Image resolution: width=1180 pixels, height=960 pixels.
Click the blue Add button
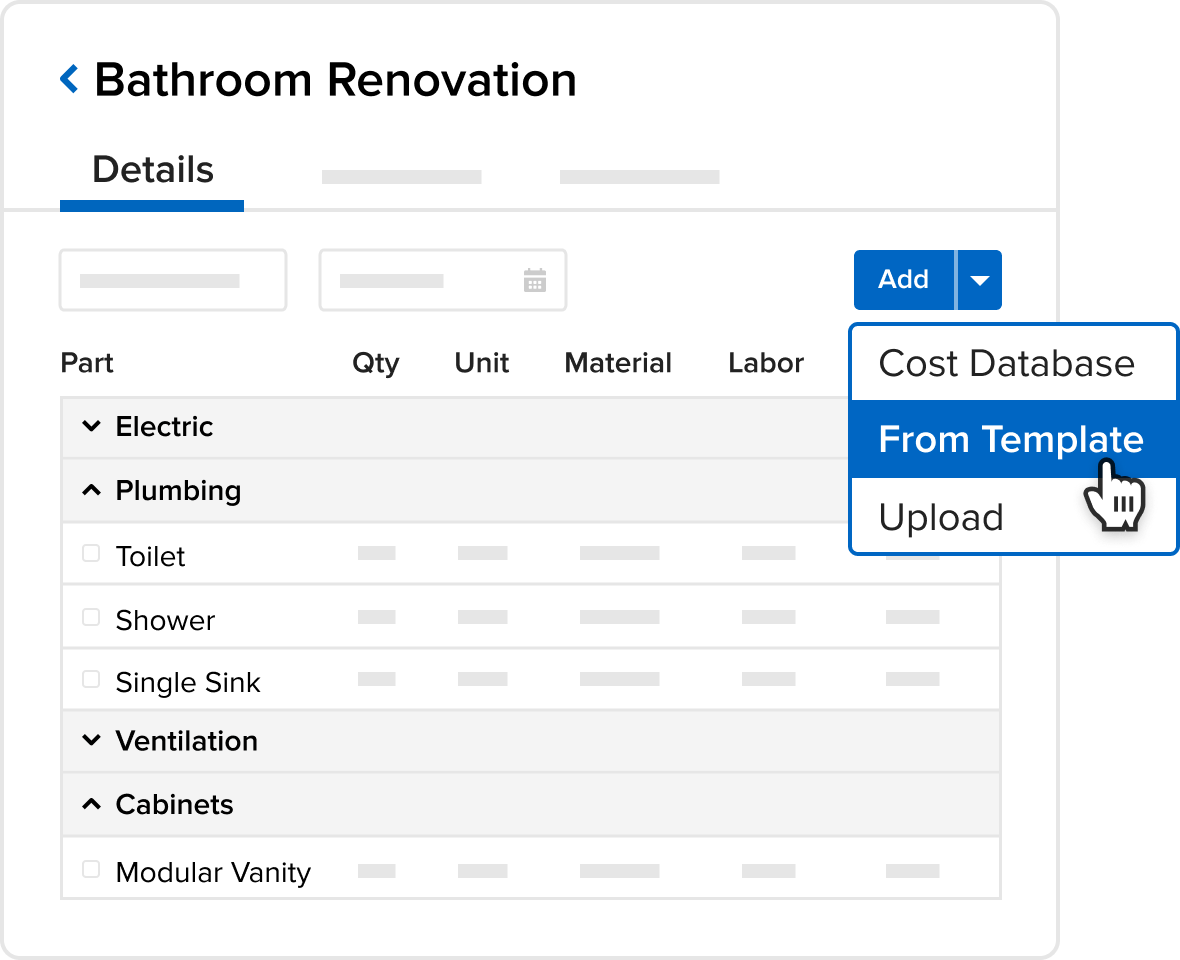(903, 280)
